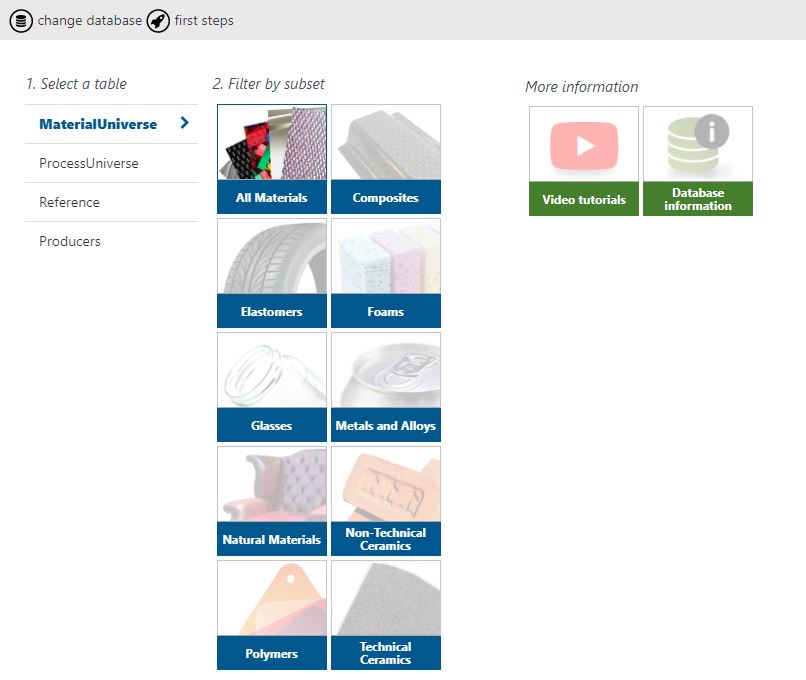This screenshot has width=806, height=680.
Task: Click the Database information icon
Action: [x=698, y=144]
